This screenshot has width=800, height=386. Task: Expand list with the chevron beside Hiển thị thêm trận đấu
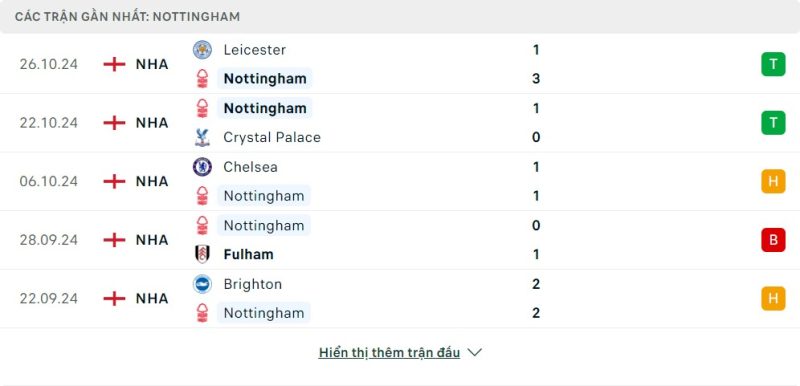pyautogui.click(x=474, y=353)
